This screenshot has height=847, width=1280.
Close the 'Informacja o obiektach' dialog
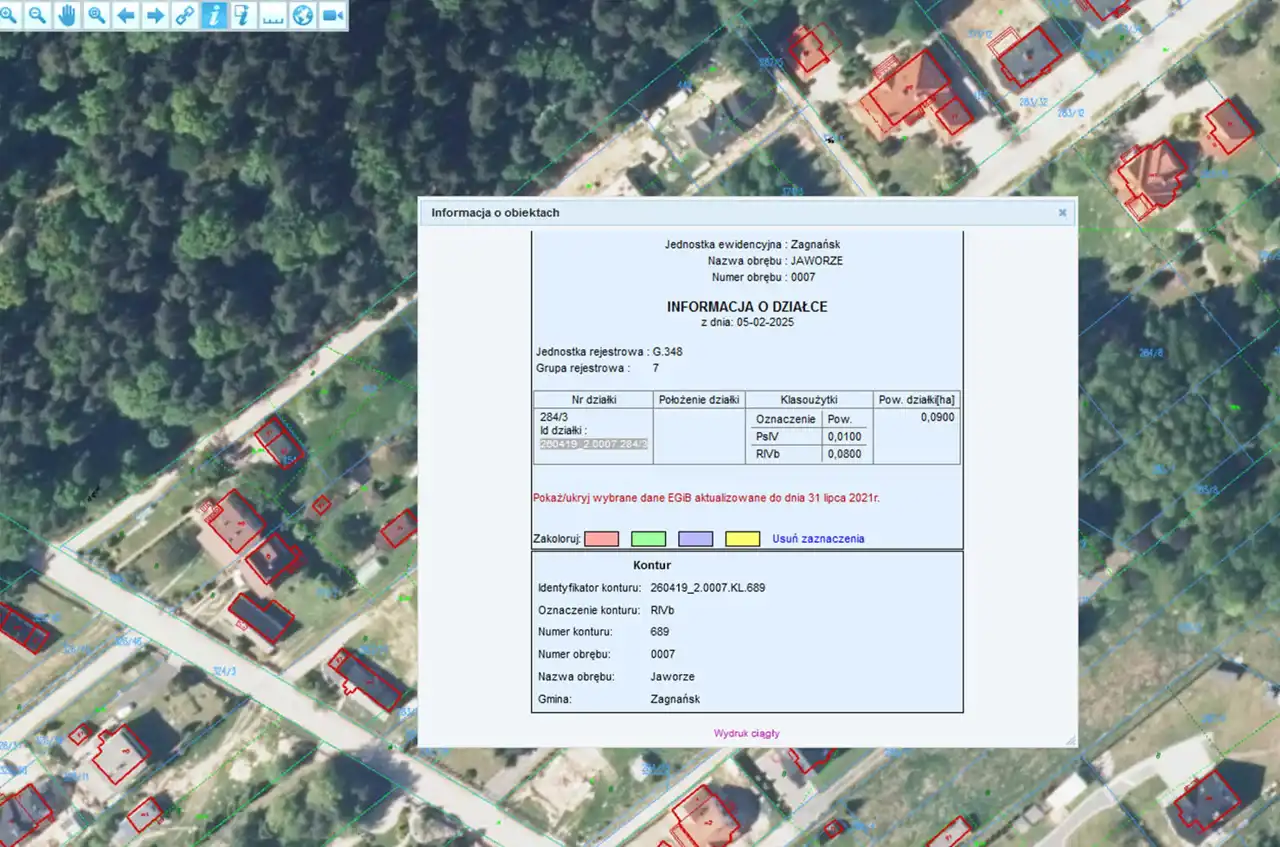(x=1062, y=213)
